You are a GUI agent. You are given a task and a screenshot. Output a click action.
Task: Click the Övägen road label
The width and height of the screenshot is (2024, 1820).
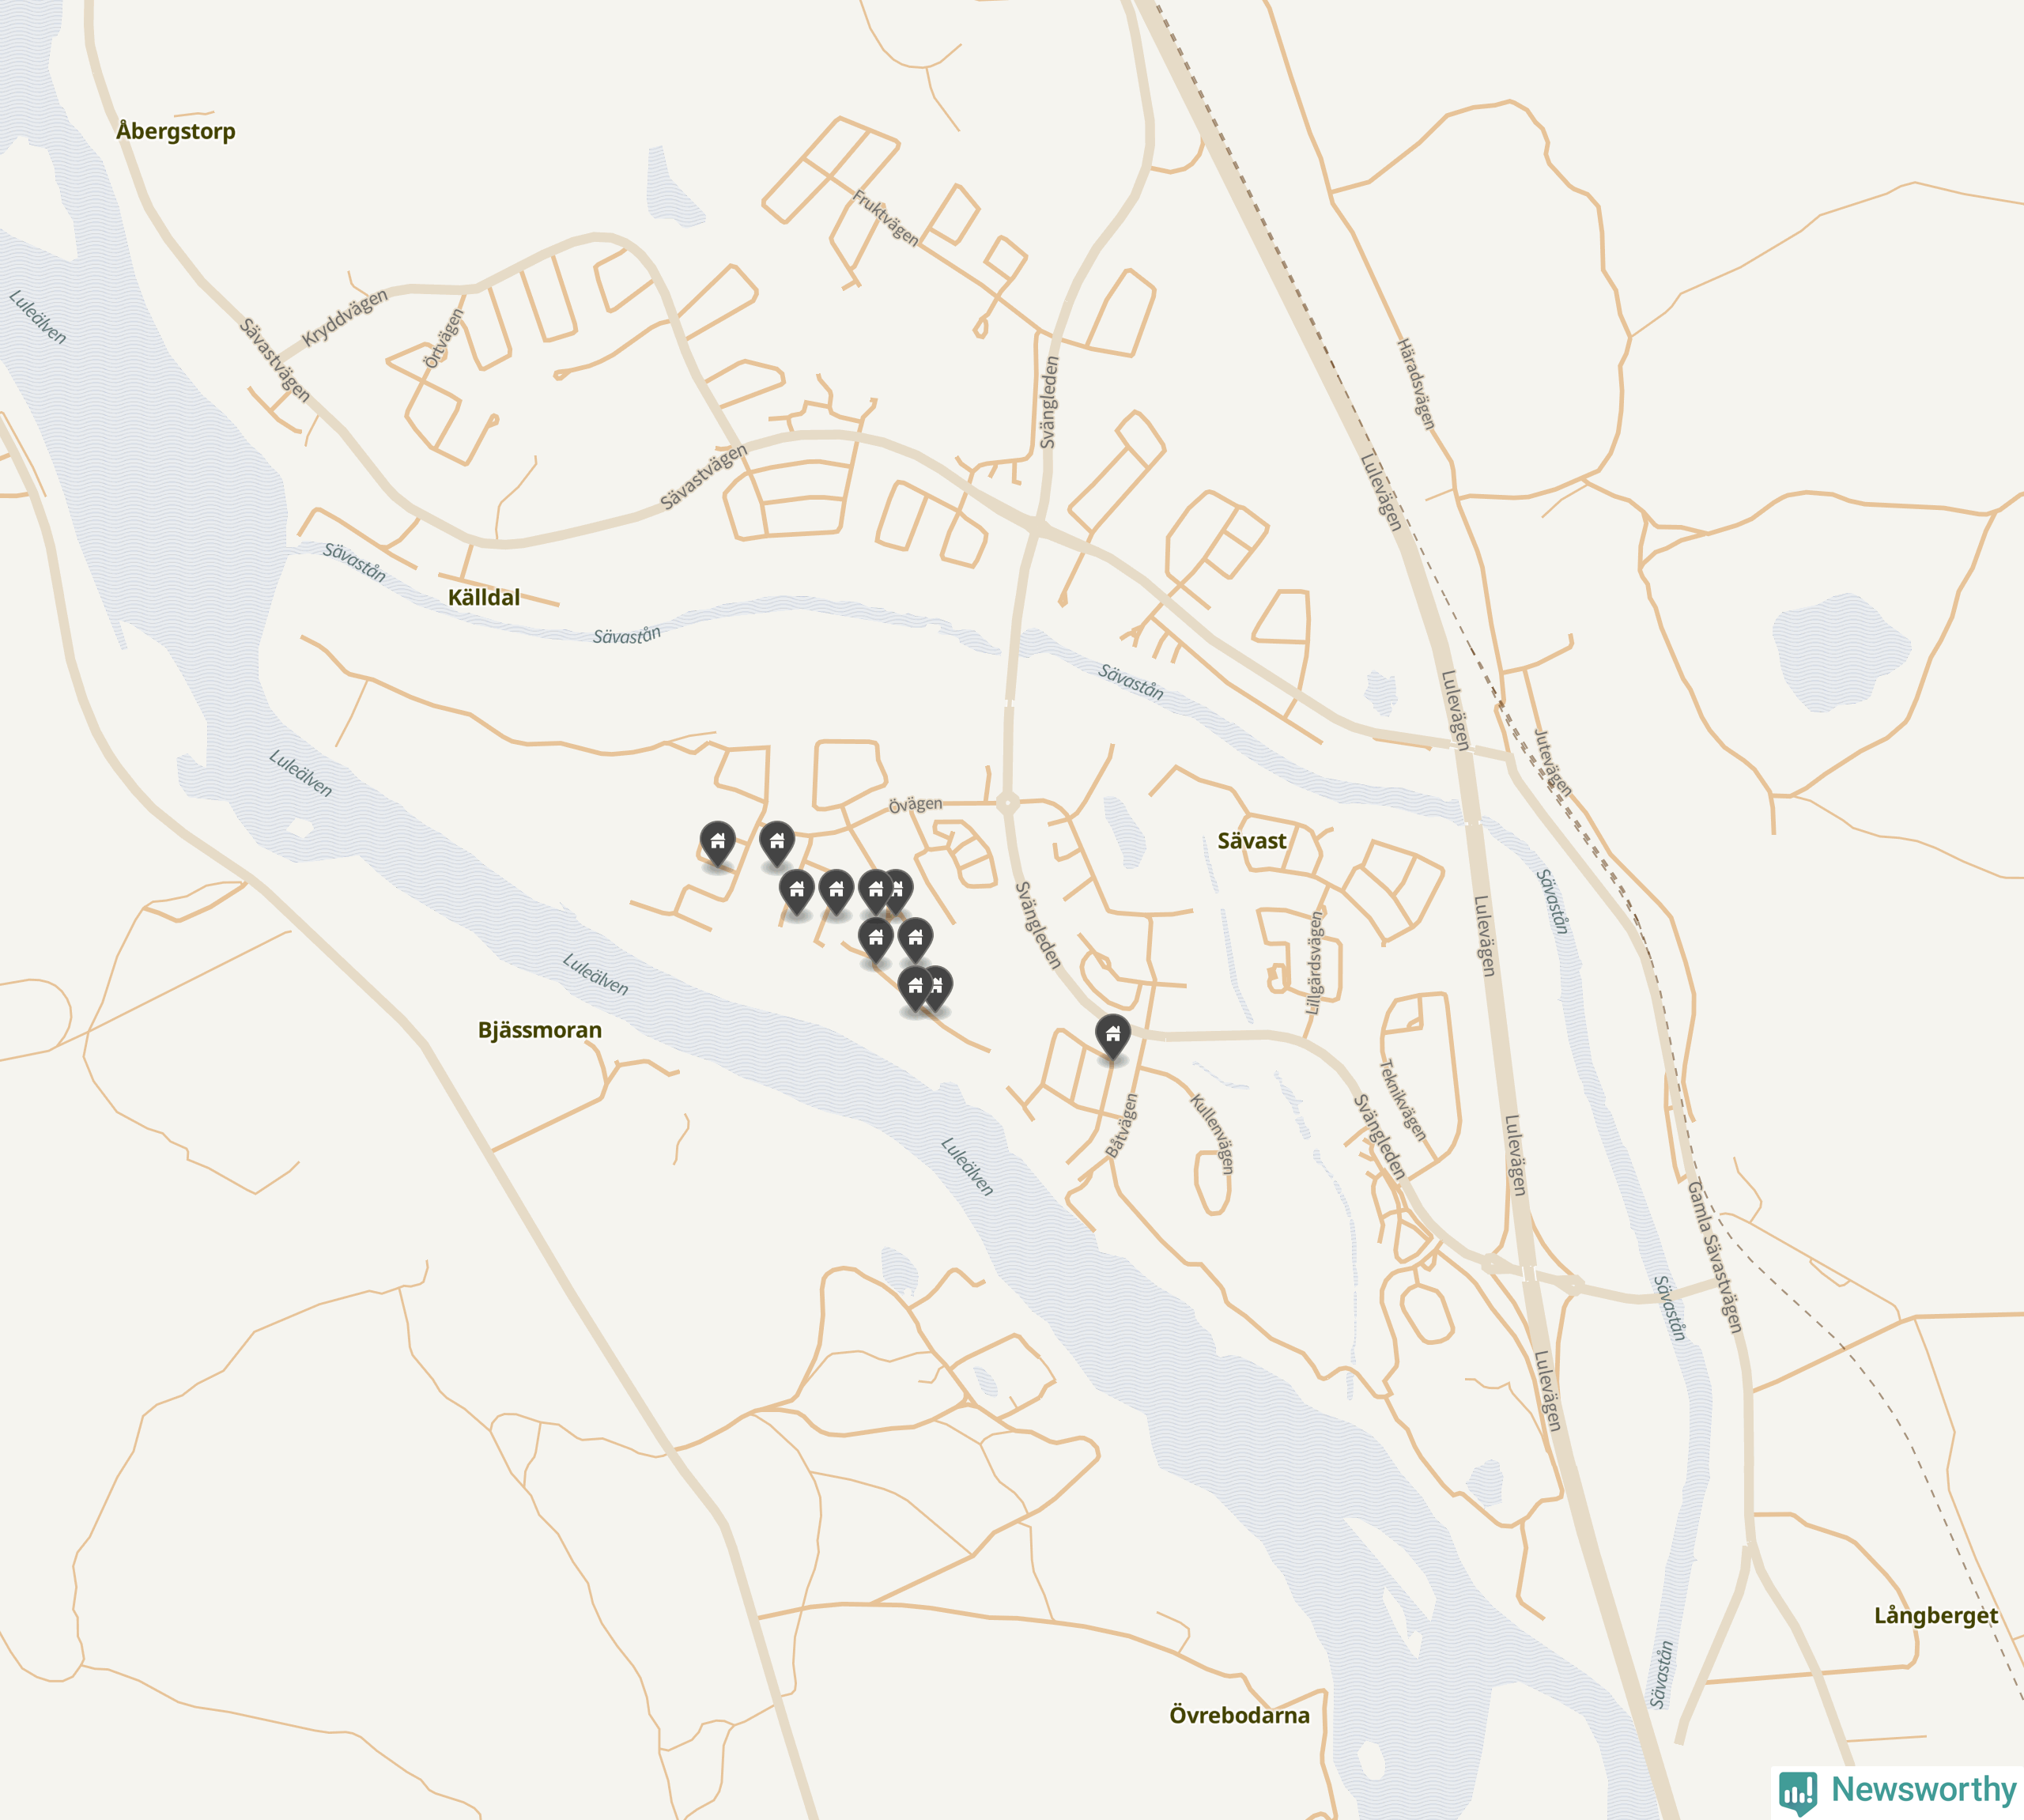[x=915, y=804]
